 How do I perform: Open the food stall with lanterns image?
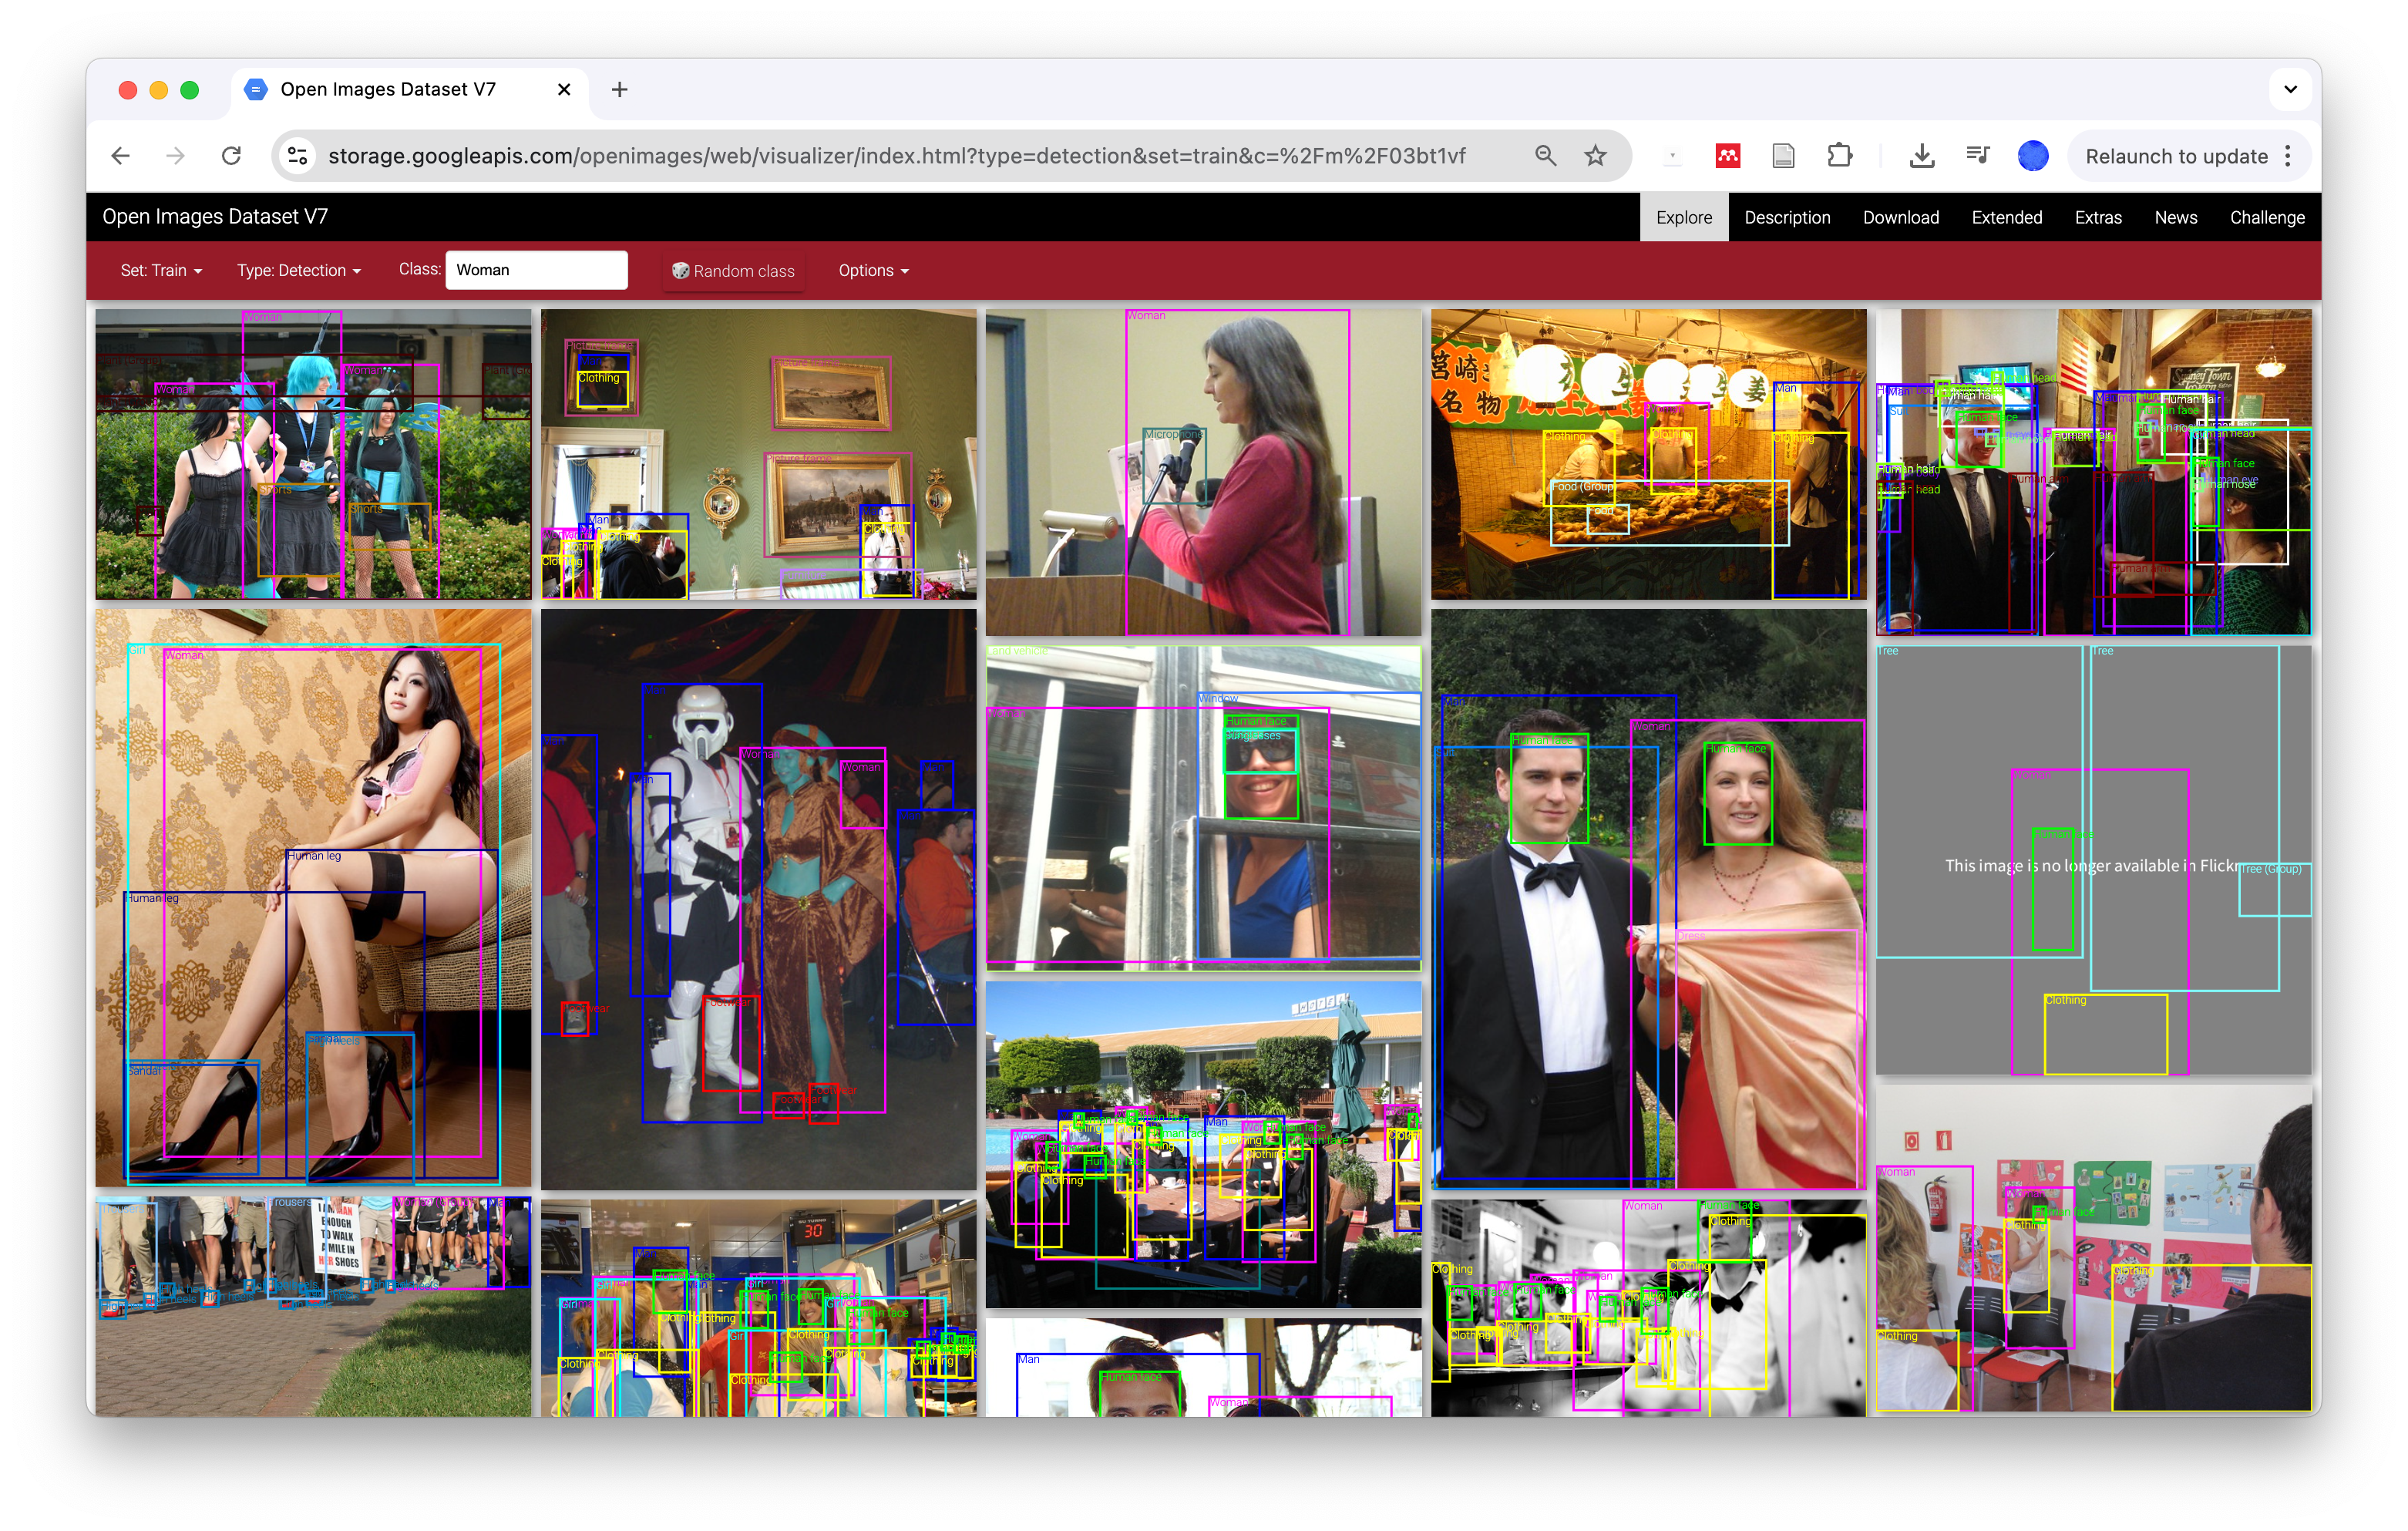[x=1648, y=454]
